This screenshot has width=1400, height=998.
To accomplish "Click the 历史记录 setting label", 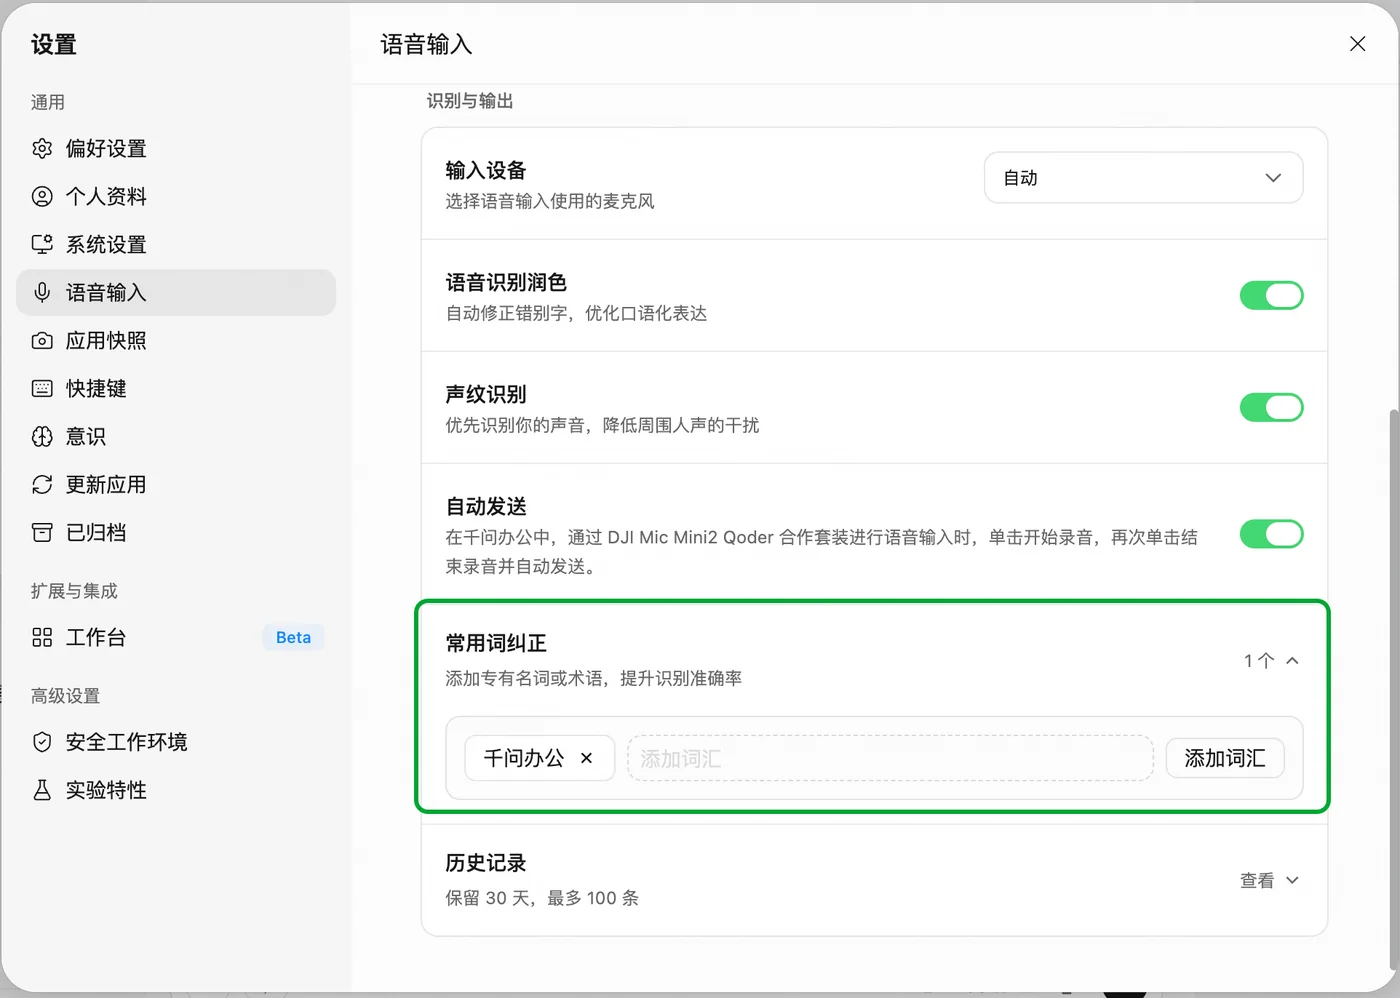I will 486,863.
